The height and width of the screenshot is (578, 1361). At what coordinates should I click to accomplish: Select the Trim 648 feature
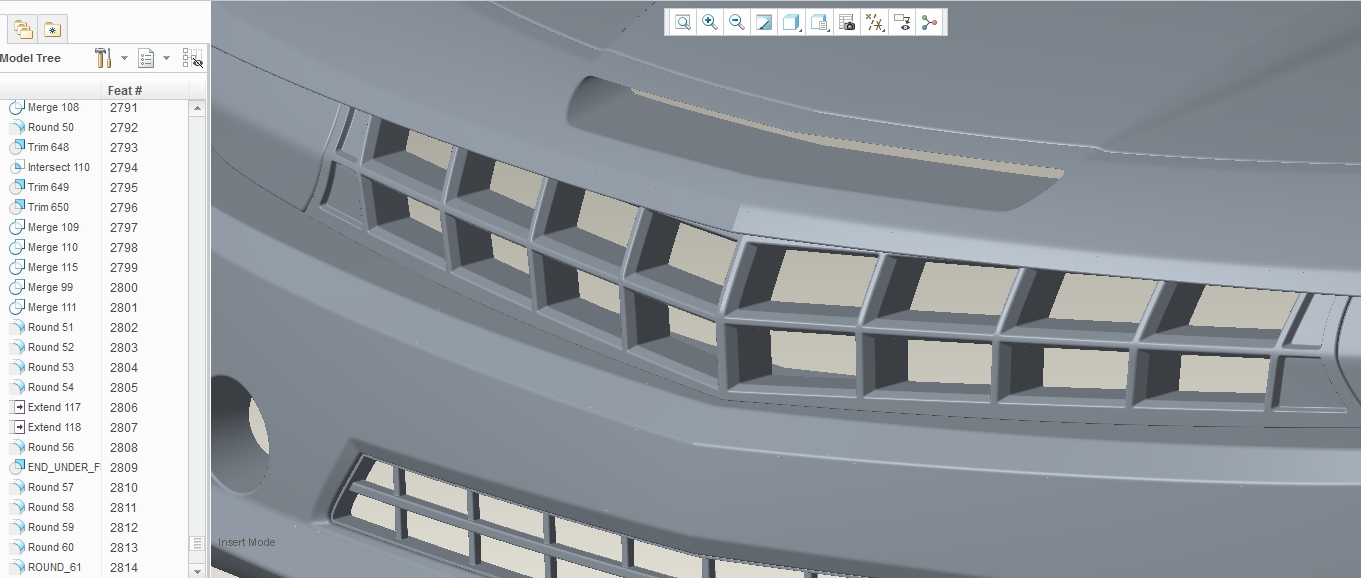(48, 147)
